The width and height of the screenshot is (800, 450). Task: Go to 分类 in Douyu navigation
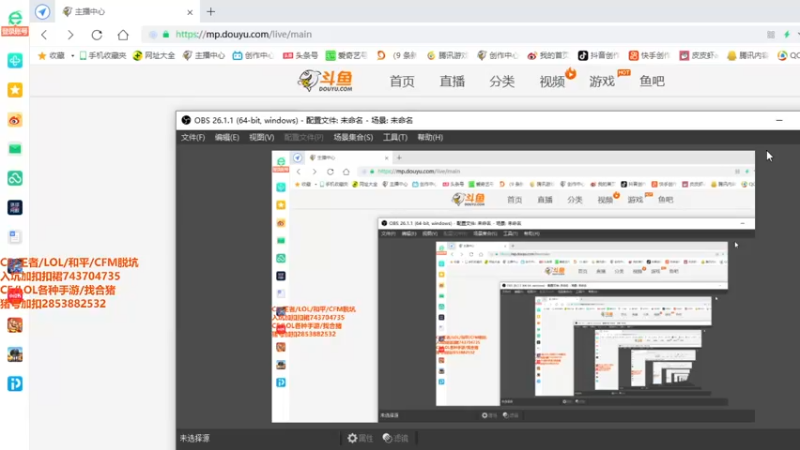[502, 81]
